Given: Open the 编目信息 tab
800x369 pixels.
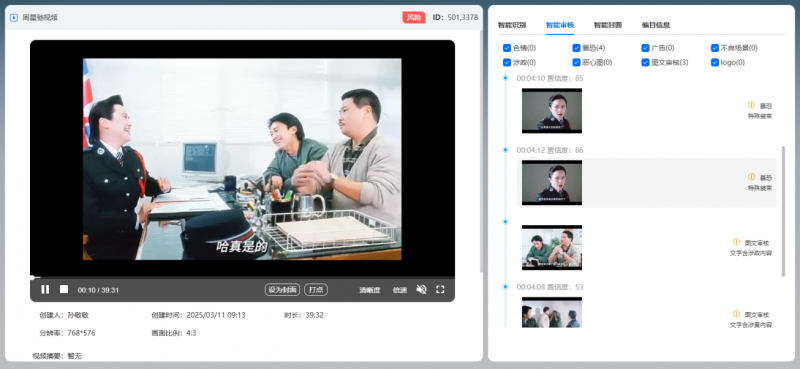Looking at the screenshot, I should 656,24.
